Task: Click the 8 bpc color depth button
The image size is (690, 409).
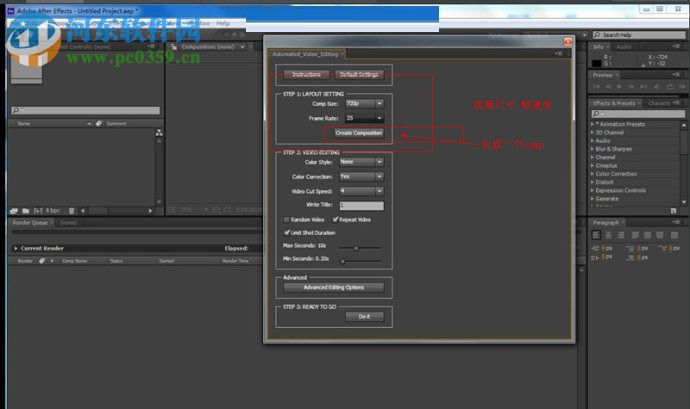Action: pos(52,211)
